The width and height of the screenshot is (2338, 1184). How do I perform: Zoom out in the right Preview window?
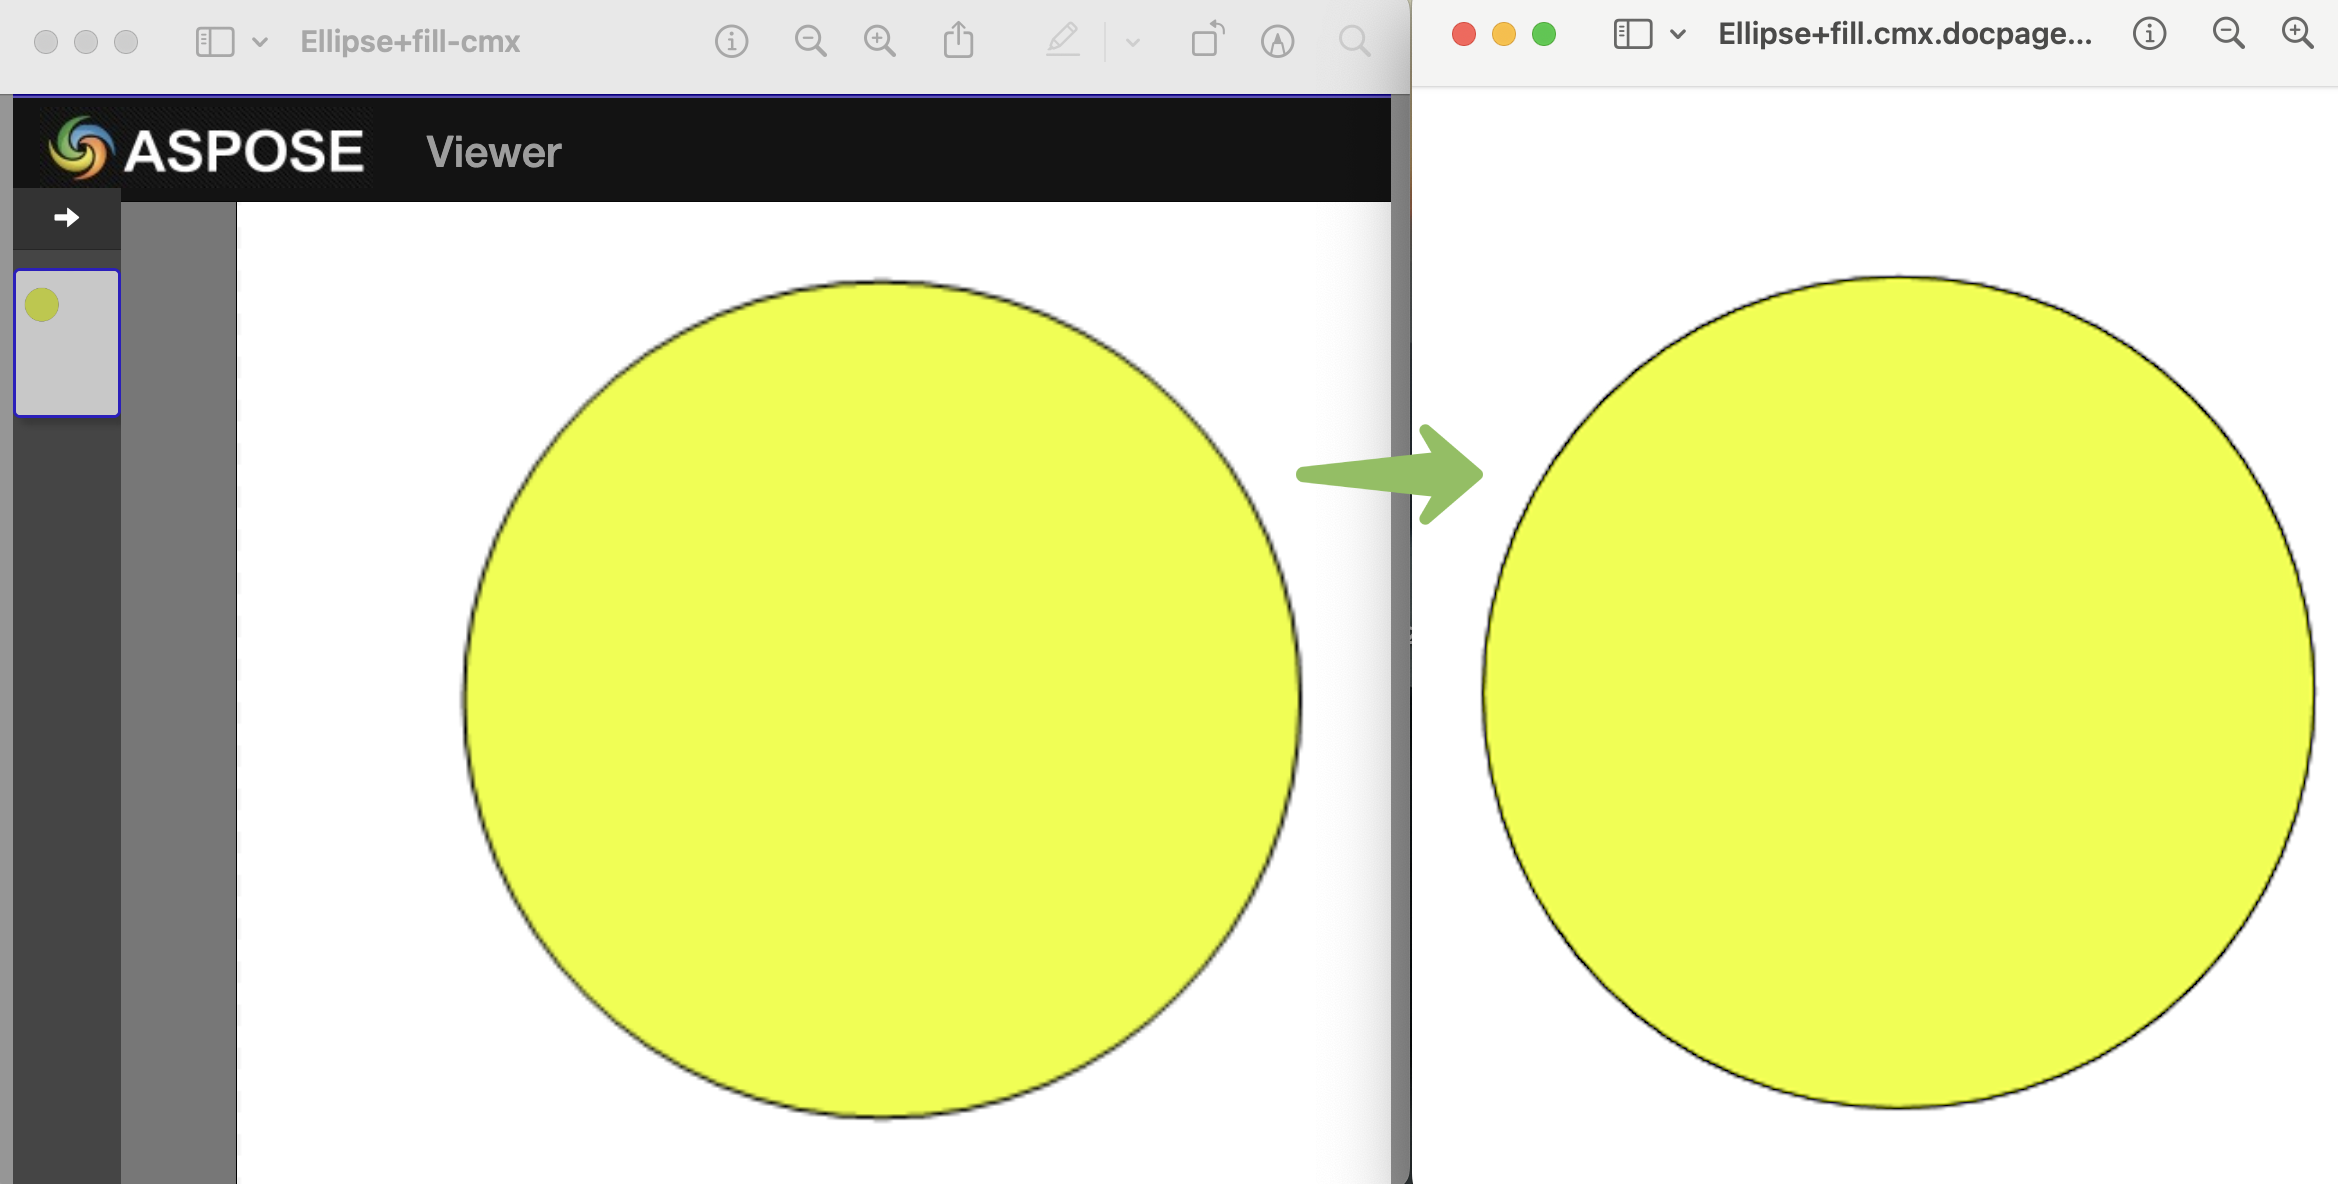click(x=2228, y=34)
